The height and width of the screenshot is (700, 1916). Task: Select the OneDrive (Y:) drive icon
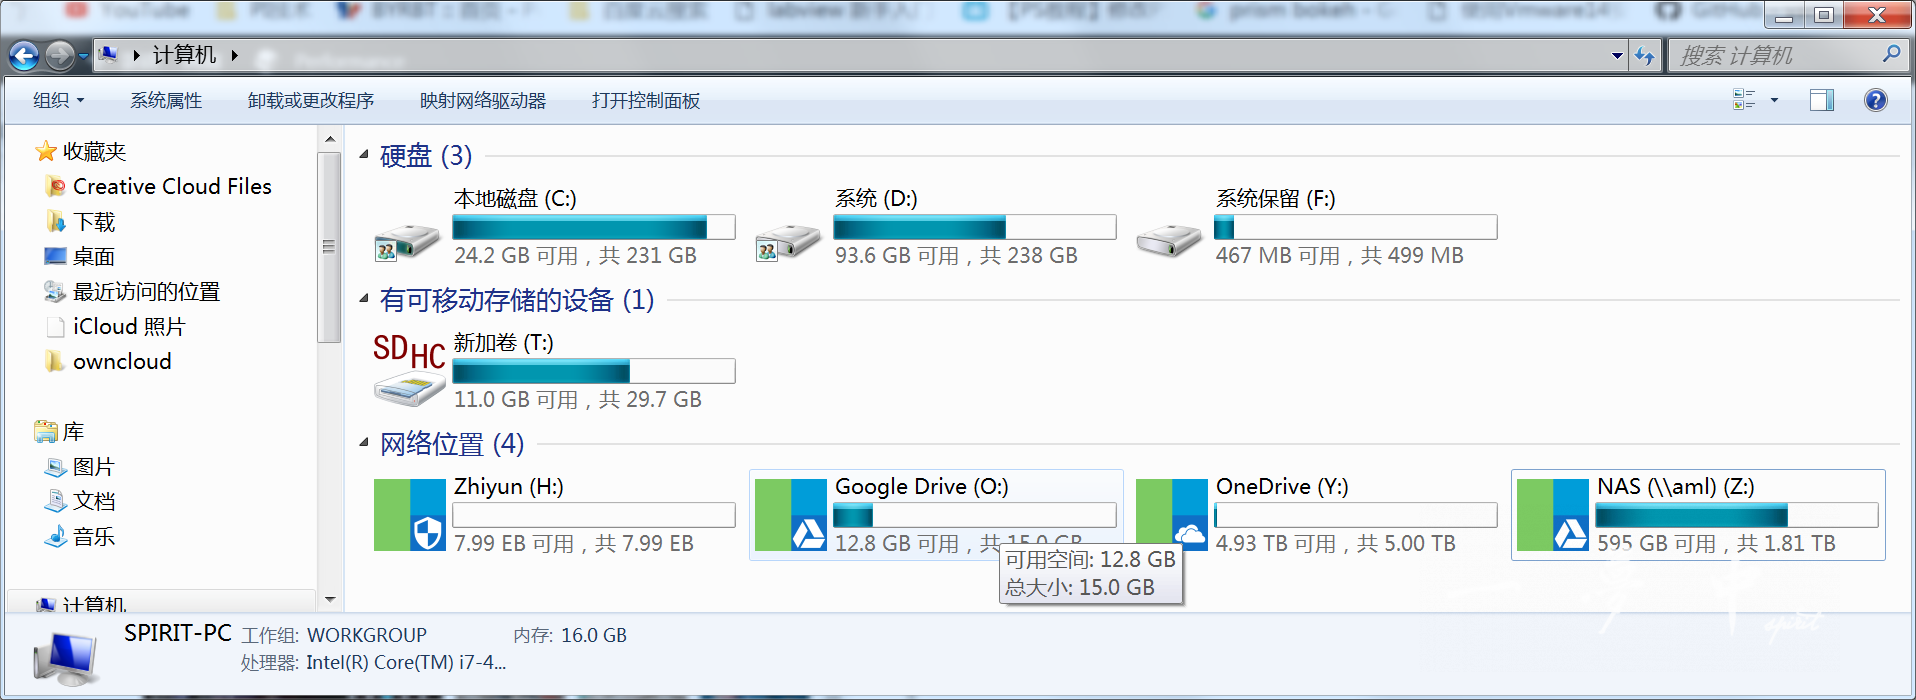[1172, 515]
